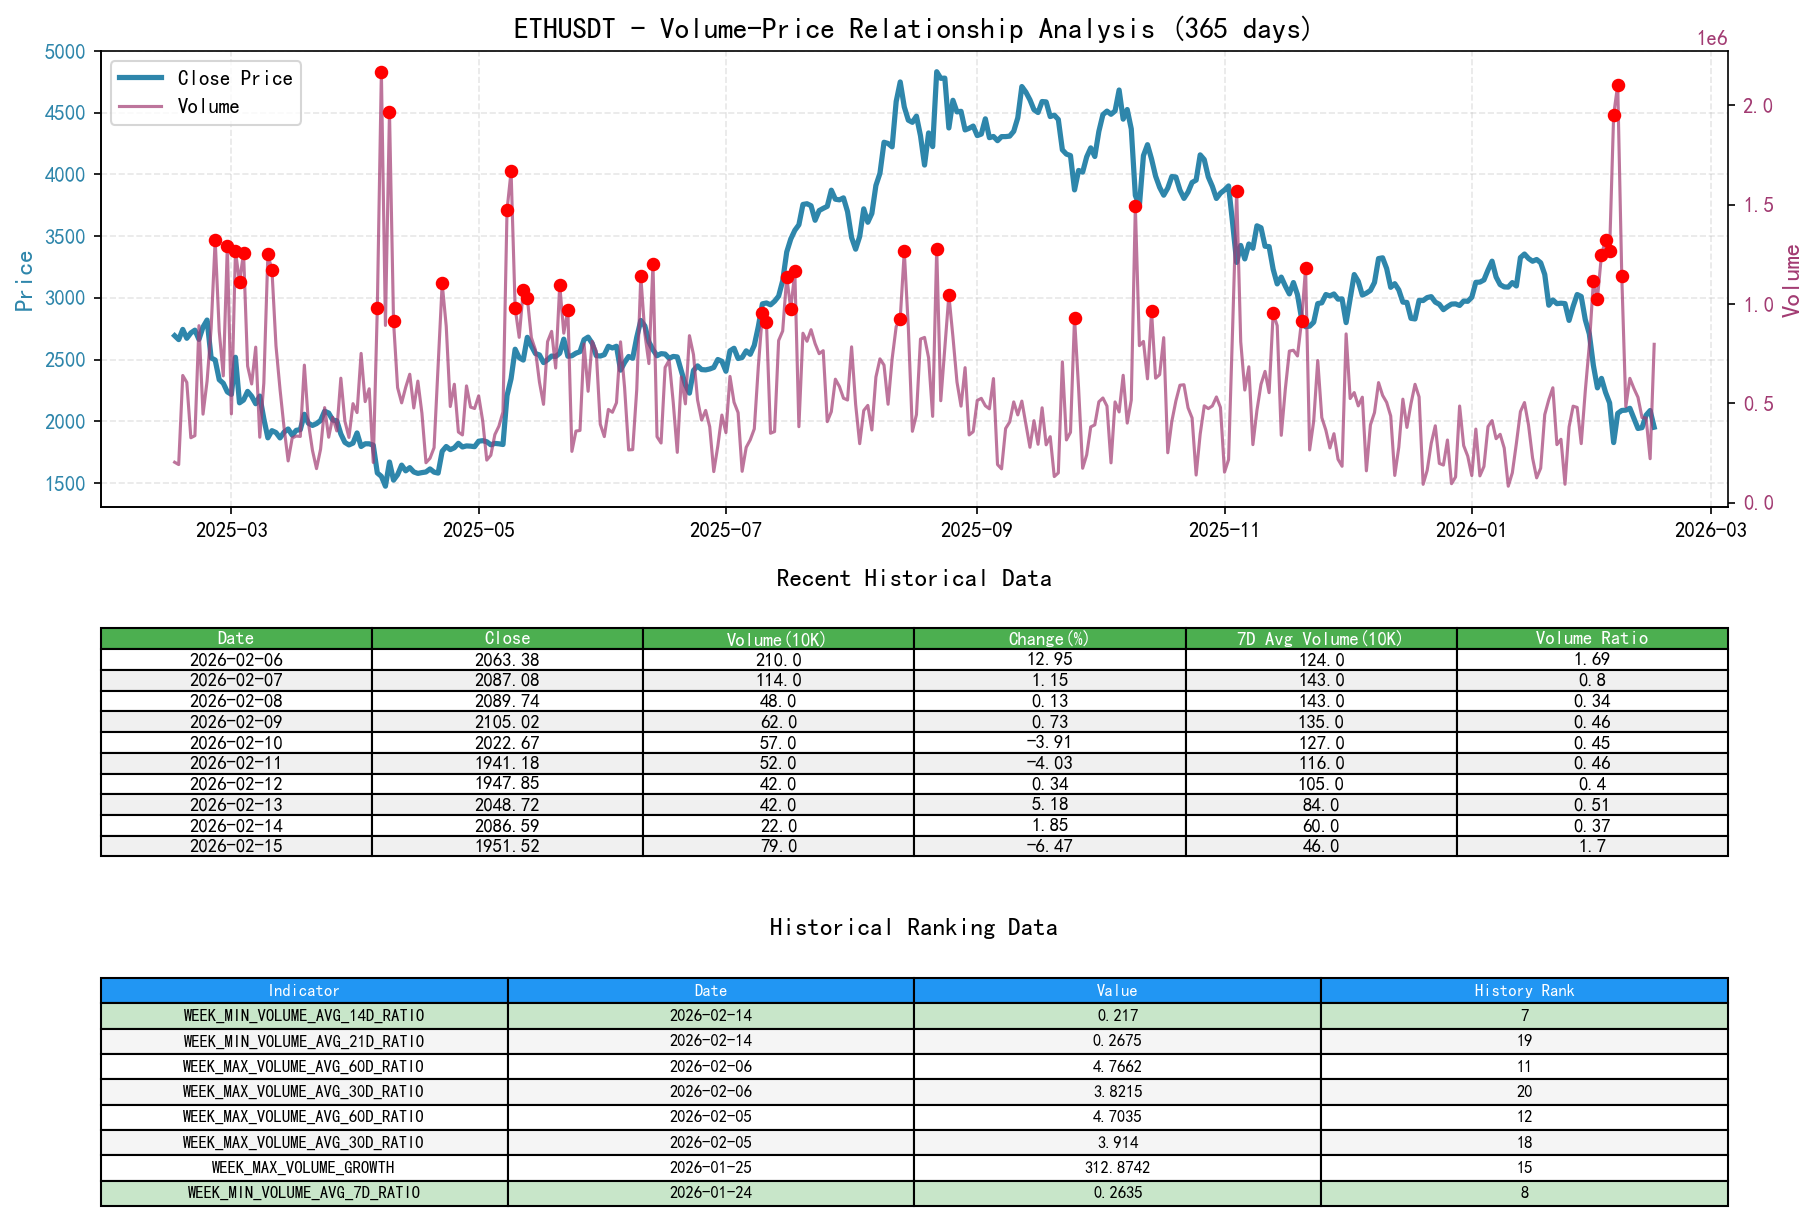Click the red marker near the 2026-02 volume surge
The height and width of the screenshot is (1221, 1818).
pos(1617,86)
